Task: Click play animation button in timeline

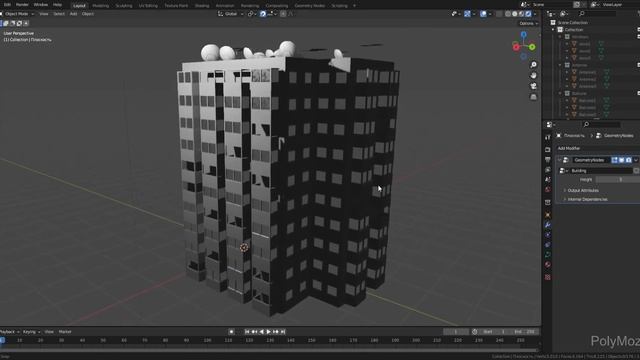Action: click(269, 332)
